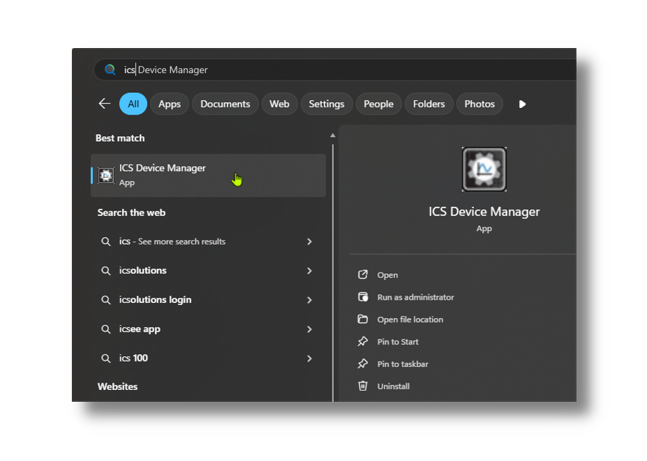Click the small ICS Device Manager app icon in Best match
The image size is (647, 461).
[x=106, y=175]
